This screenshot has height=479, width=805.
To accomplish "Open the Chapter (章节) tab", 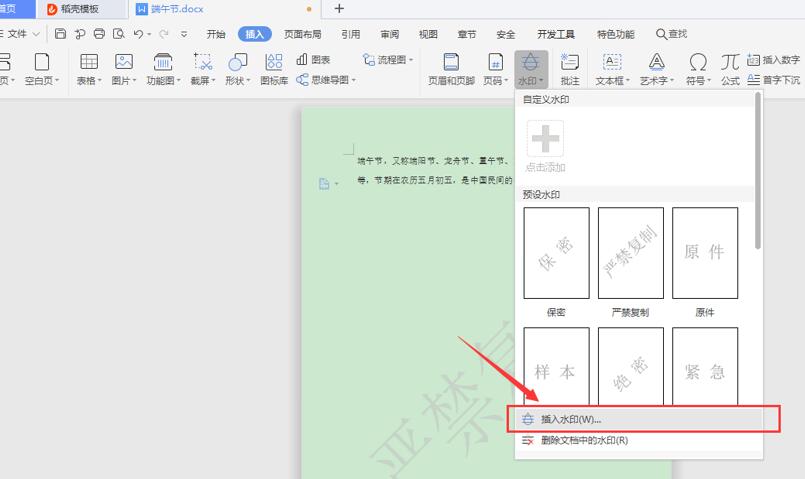I will point(467,34).
